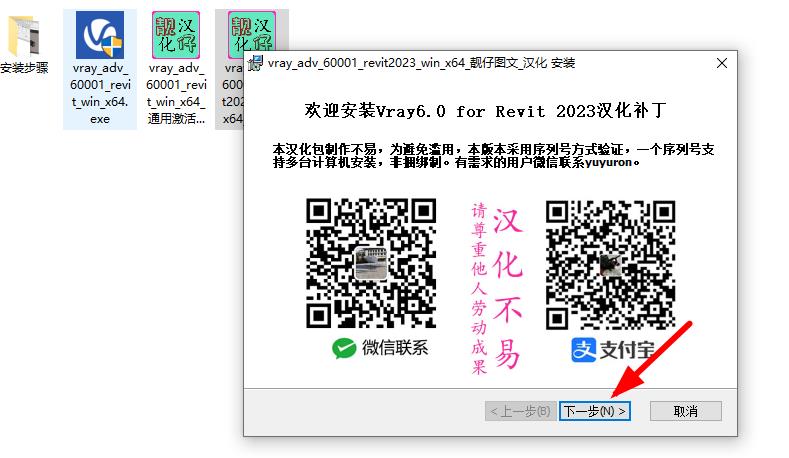Click the installer window title text
This screenshot has height=458, width=789.
pyautogui.click(x=421, y=63)
